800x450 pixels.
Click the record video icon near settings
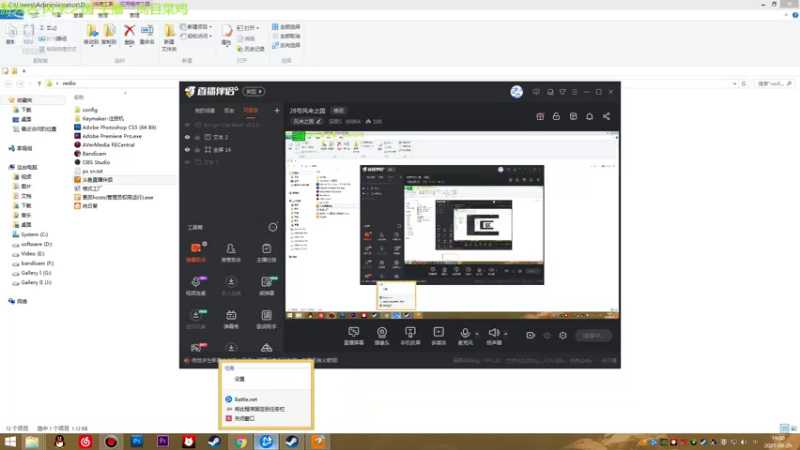pyautogui.click(x=531, y=335)
